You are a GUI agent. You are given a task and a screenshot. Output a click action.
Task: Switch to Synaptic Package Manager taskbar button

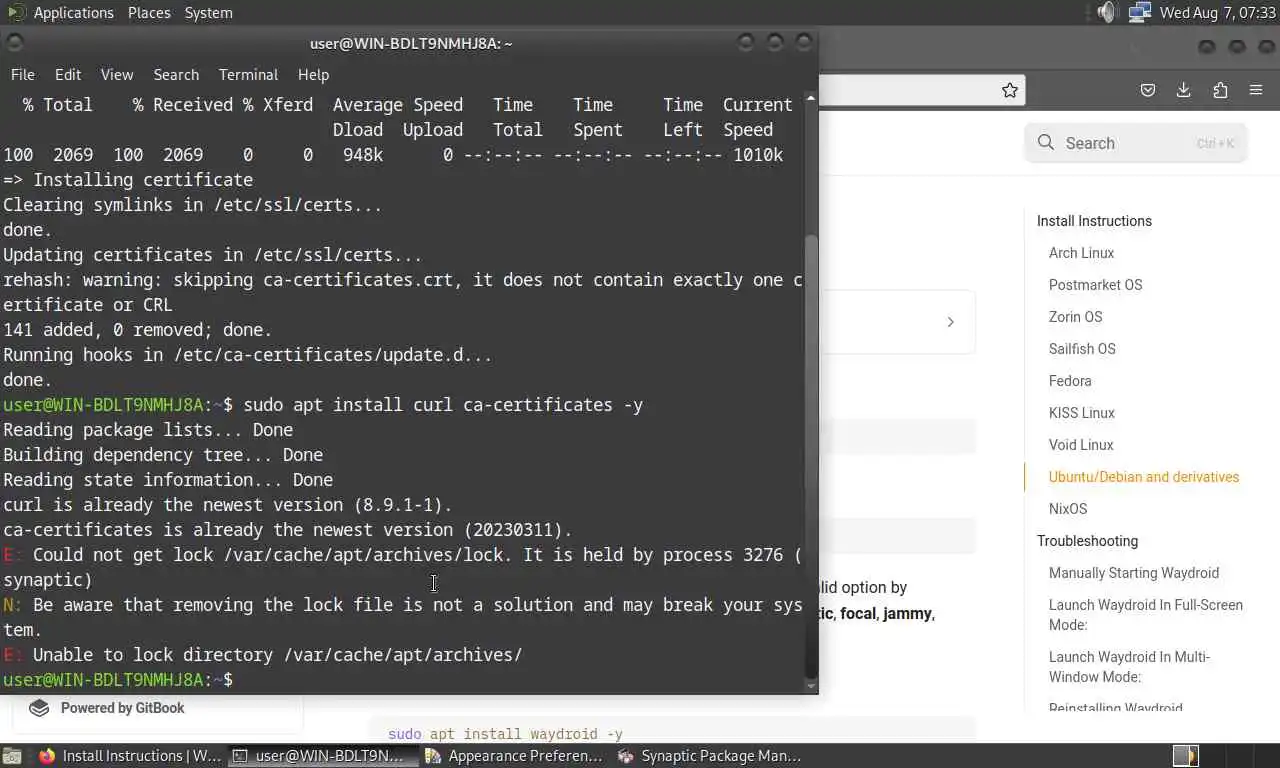[709, 756]
